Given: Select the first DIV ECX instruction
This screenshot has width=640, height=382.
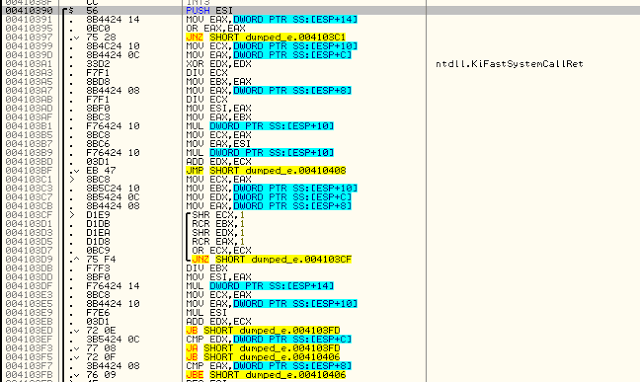Looking at the screenshot, I should pyautogui.click(x=207, y=73).
